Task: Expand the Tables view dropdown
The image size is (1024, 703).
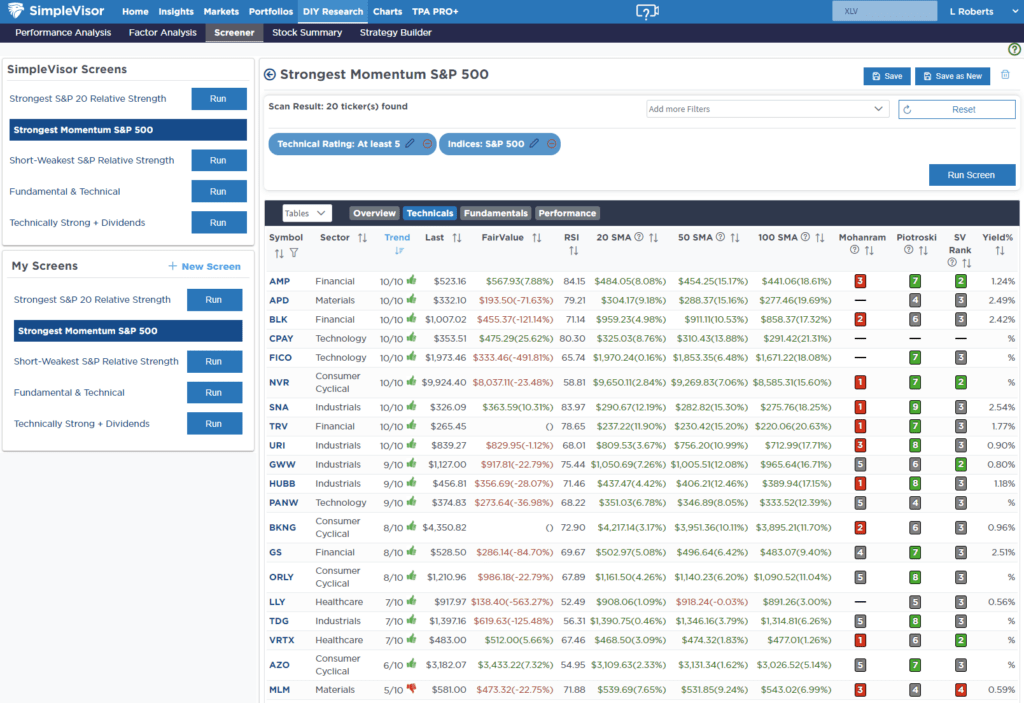Action: (x=306, y=213)
